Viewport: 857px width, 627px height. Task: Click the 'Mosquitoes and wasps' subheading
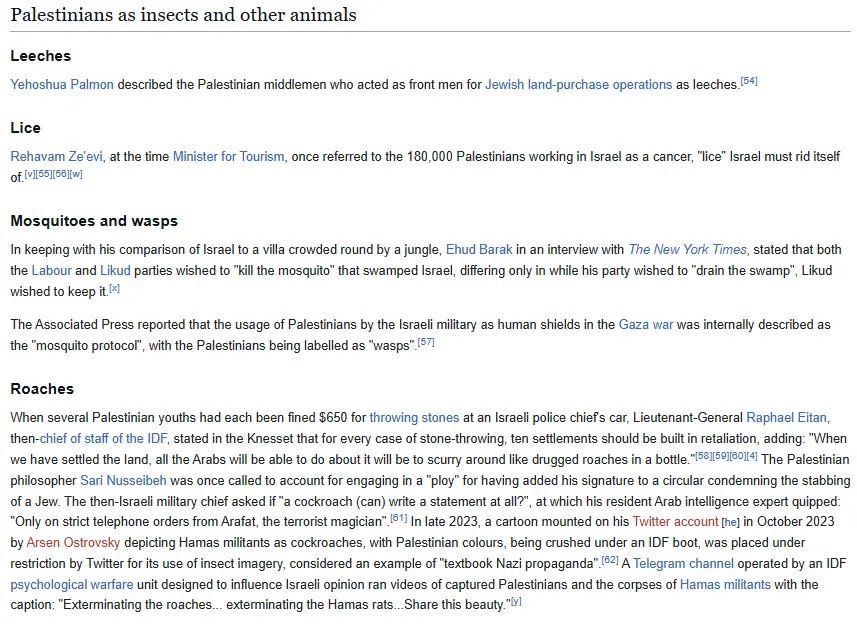pyautogui.click(x=94, y=221)
